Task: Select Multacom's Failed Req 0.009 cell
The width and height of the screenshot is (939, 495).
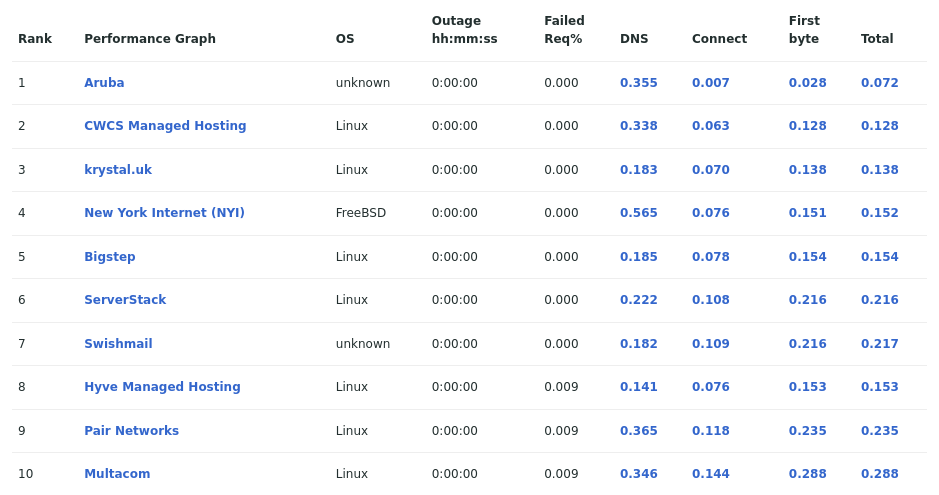Action: pyautogui.click(x=561, y=473)
